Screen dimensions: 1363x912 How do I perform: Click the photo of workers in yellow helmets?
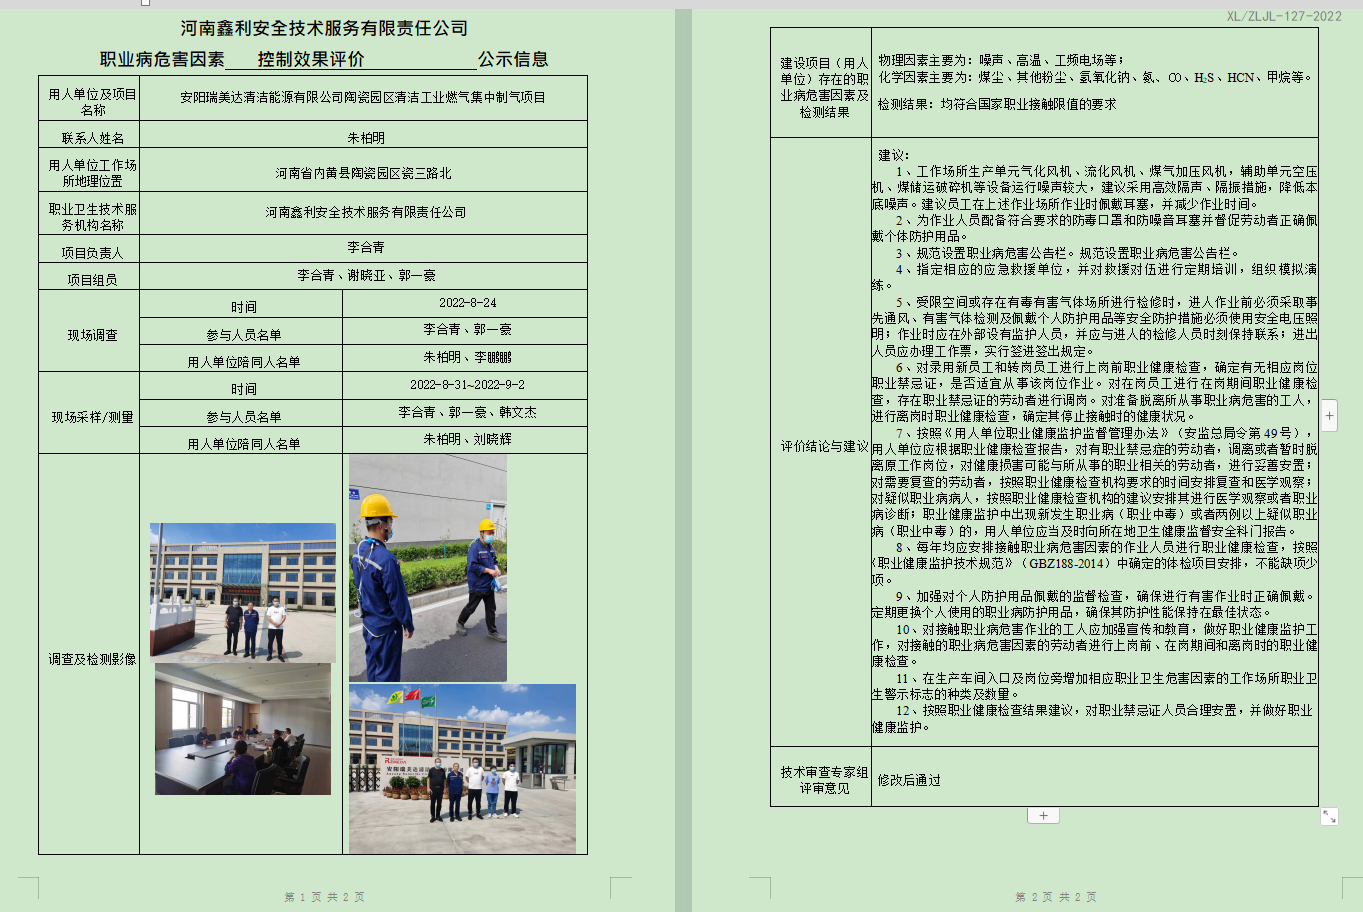tap(428, 568)
